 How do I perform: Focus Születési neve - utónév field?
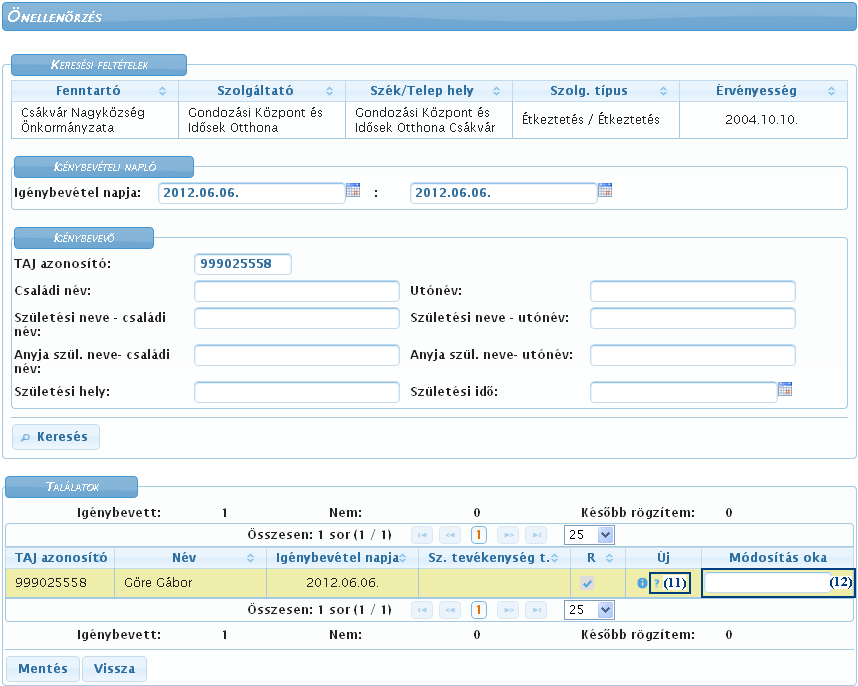coord(693,318)
